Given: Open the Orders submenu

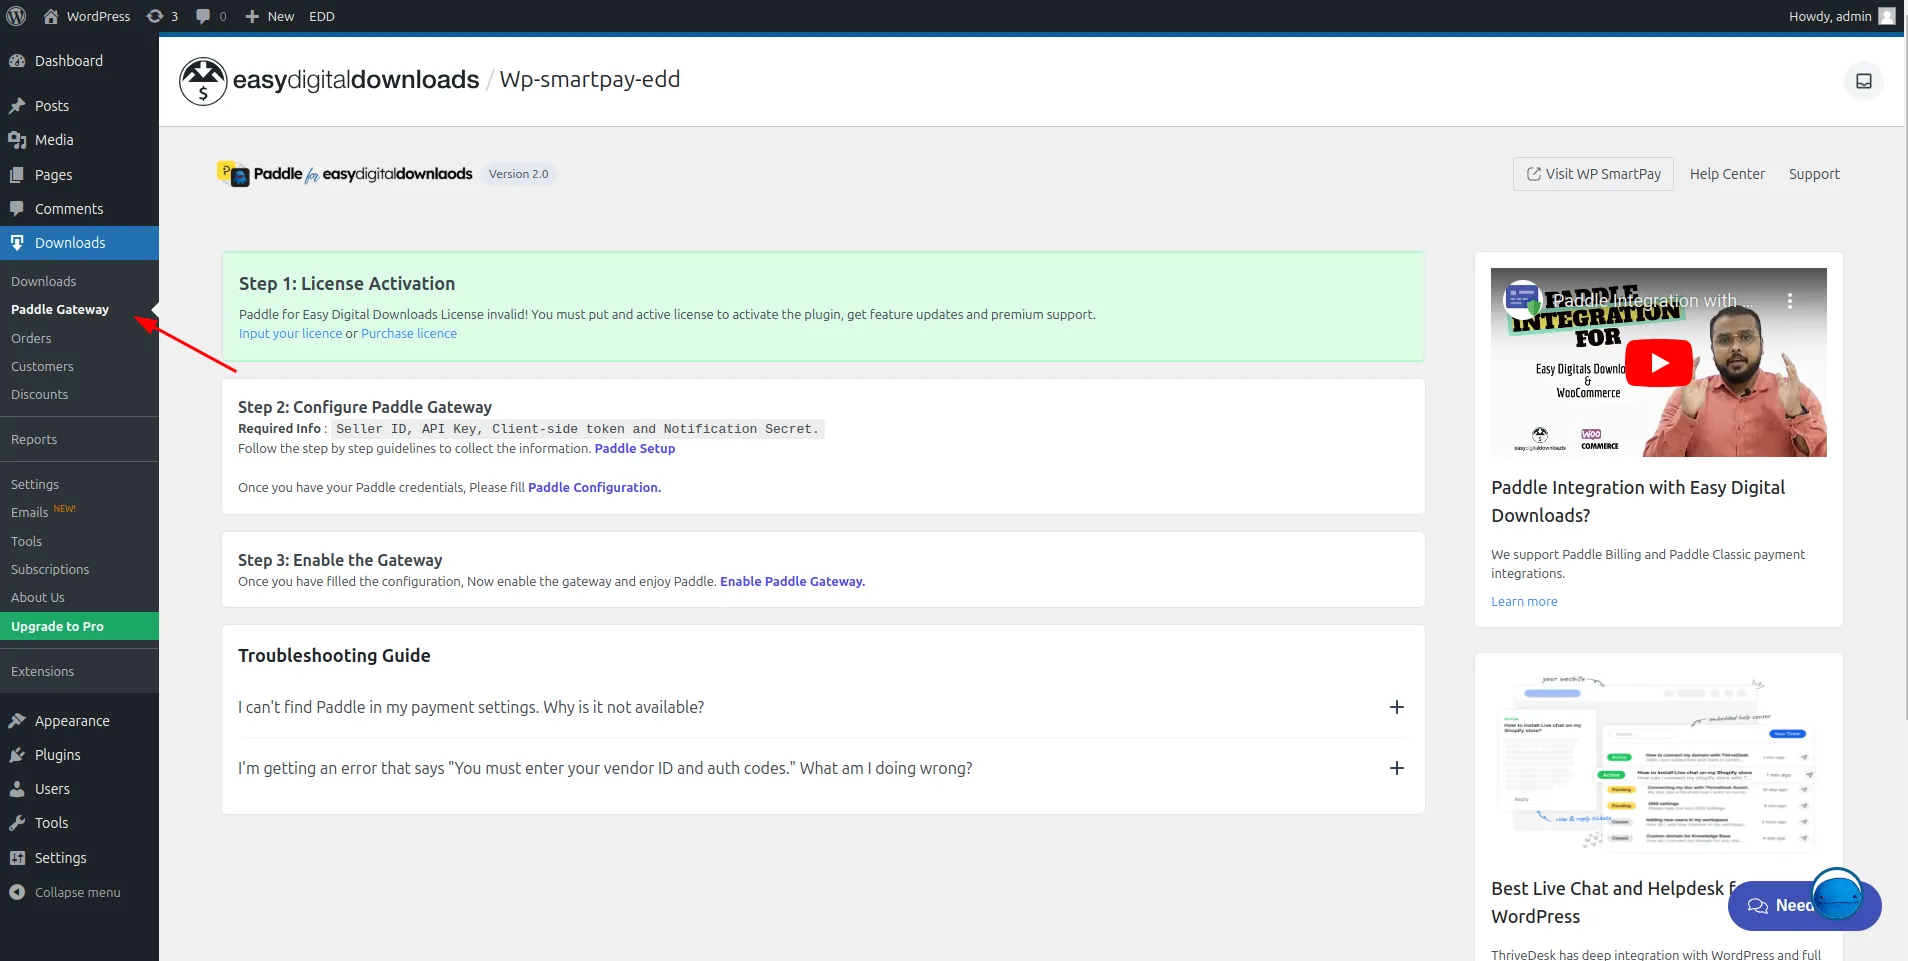Looking at the screenshot, I should pyautogui.click(x=31, y=339).
